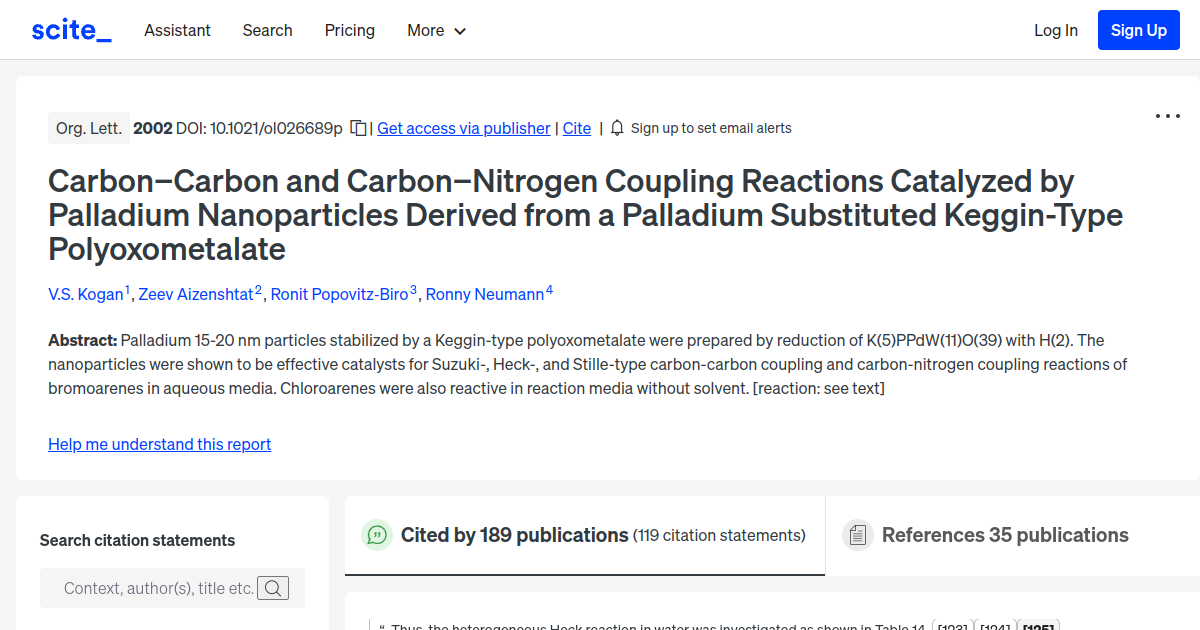Copy the DOI using the clipboard icon
1200x630 pixels.
(x=357, y=128)
